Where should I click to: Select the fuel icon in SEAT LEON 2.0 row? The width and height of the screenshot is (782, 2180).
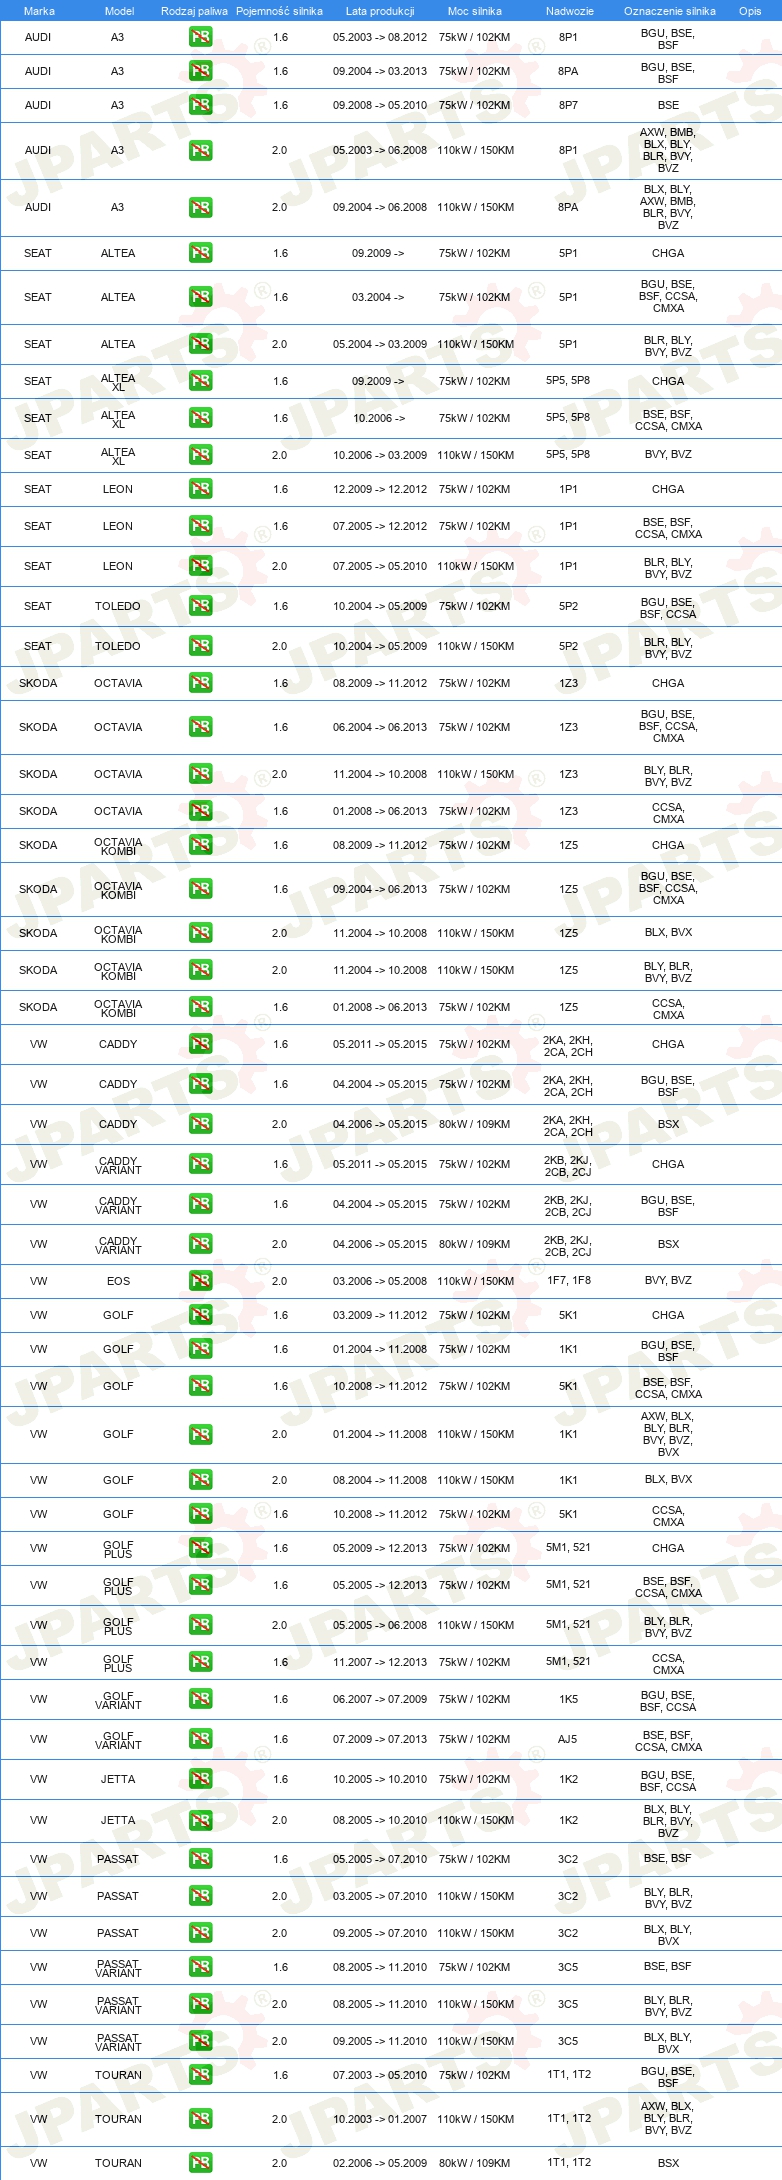tap(200, 566)
